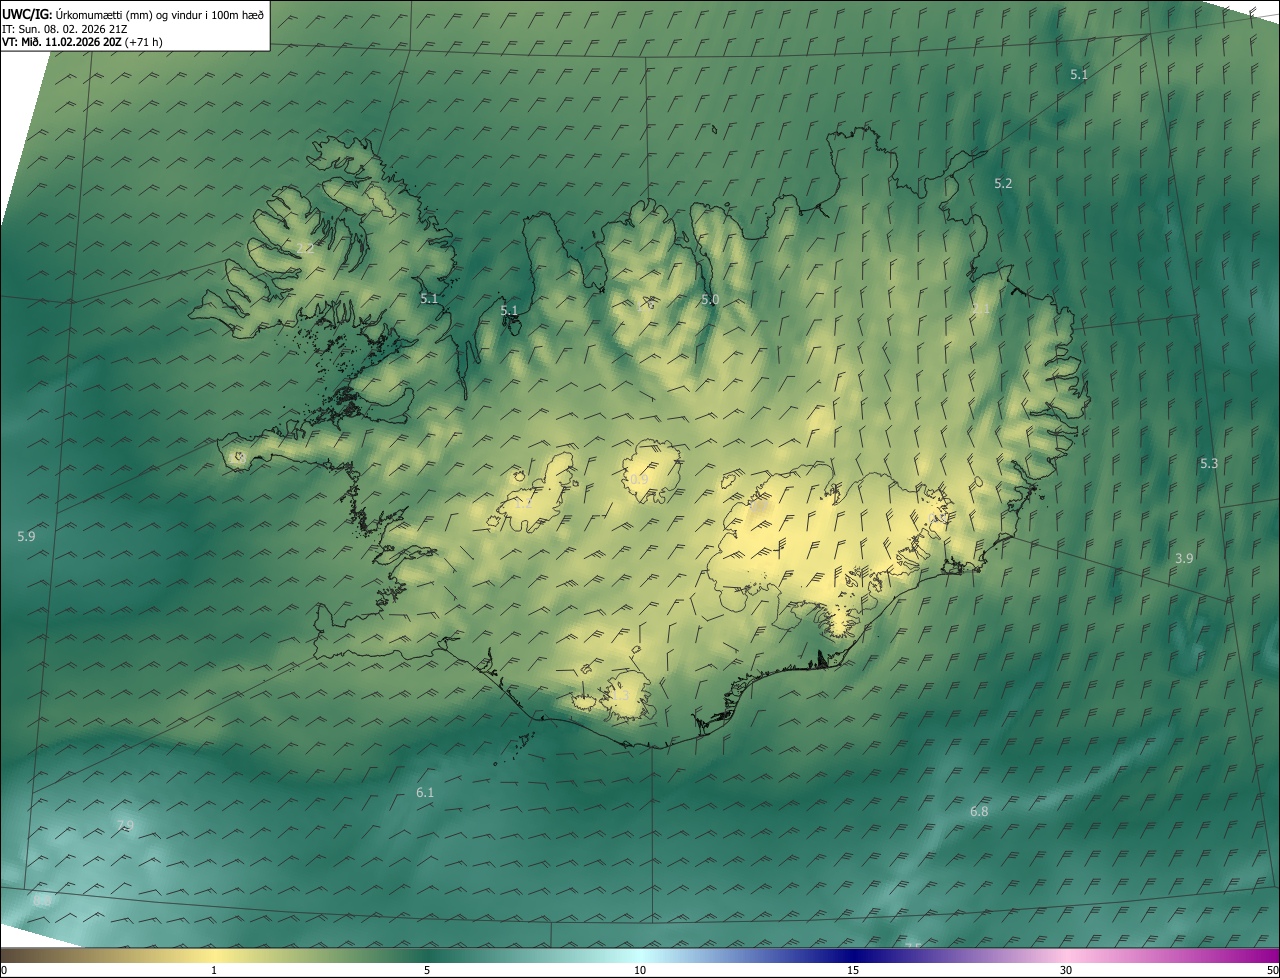1280x978 pixels.
Task: Click the 7.9 value label on the map
Action: click(x=125, y=826)
